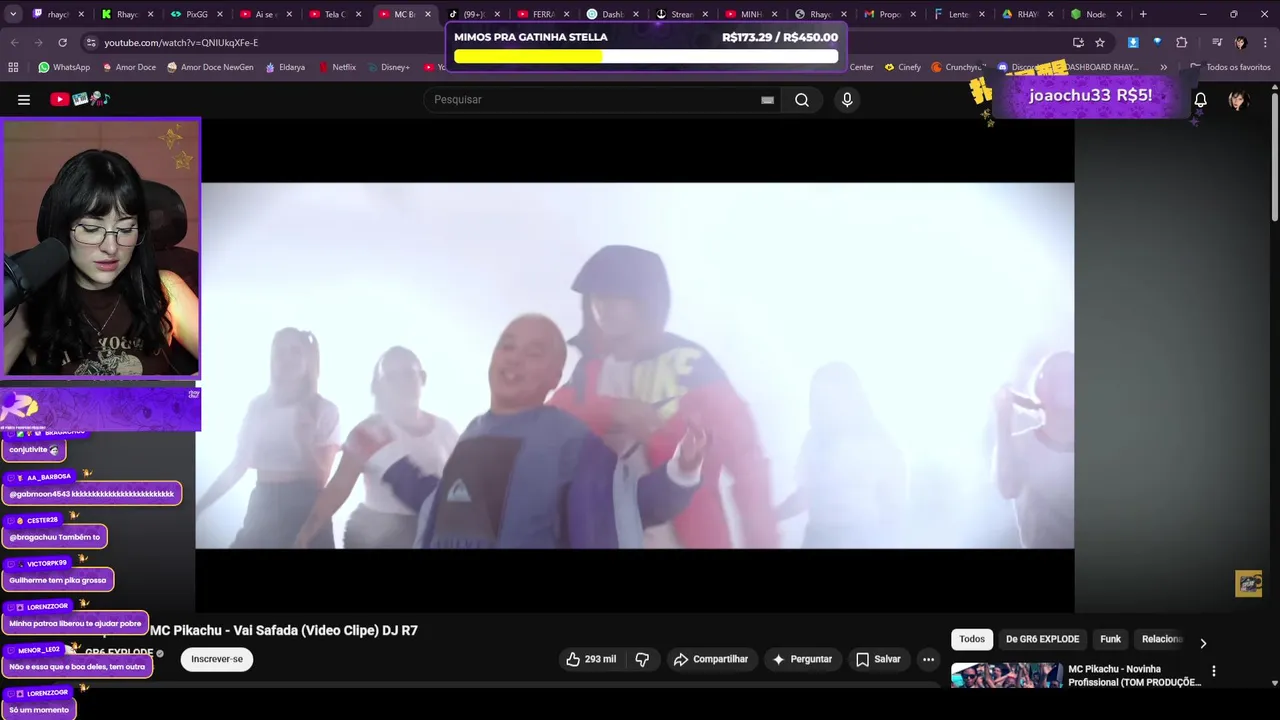Switch to the Gmail Propo tab

(890, 14)
